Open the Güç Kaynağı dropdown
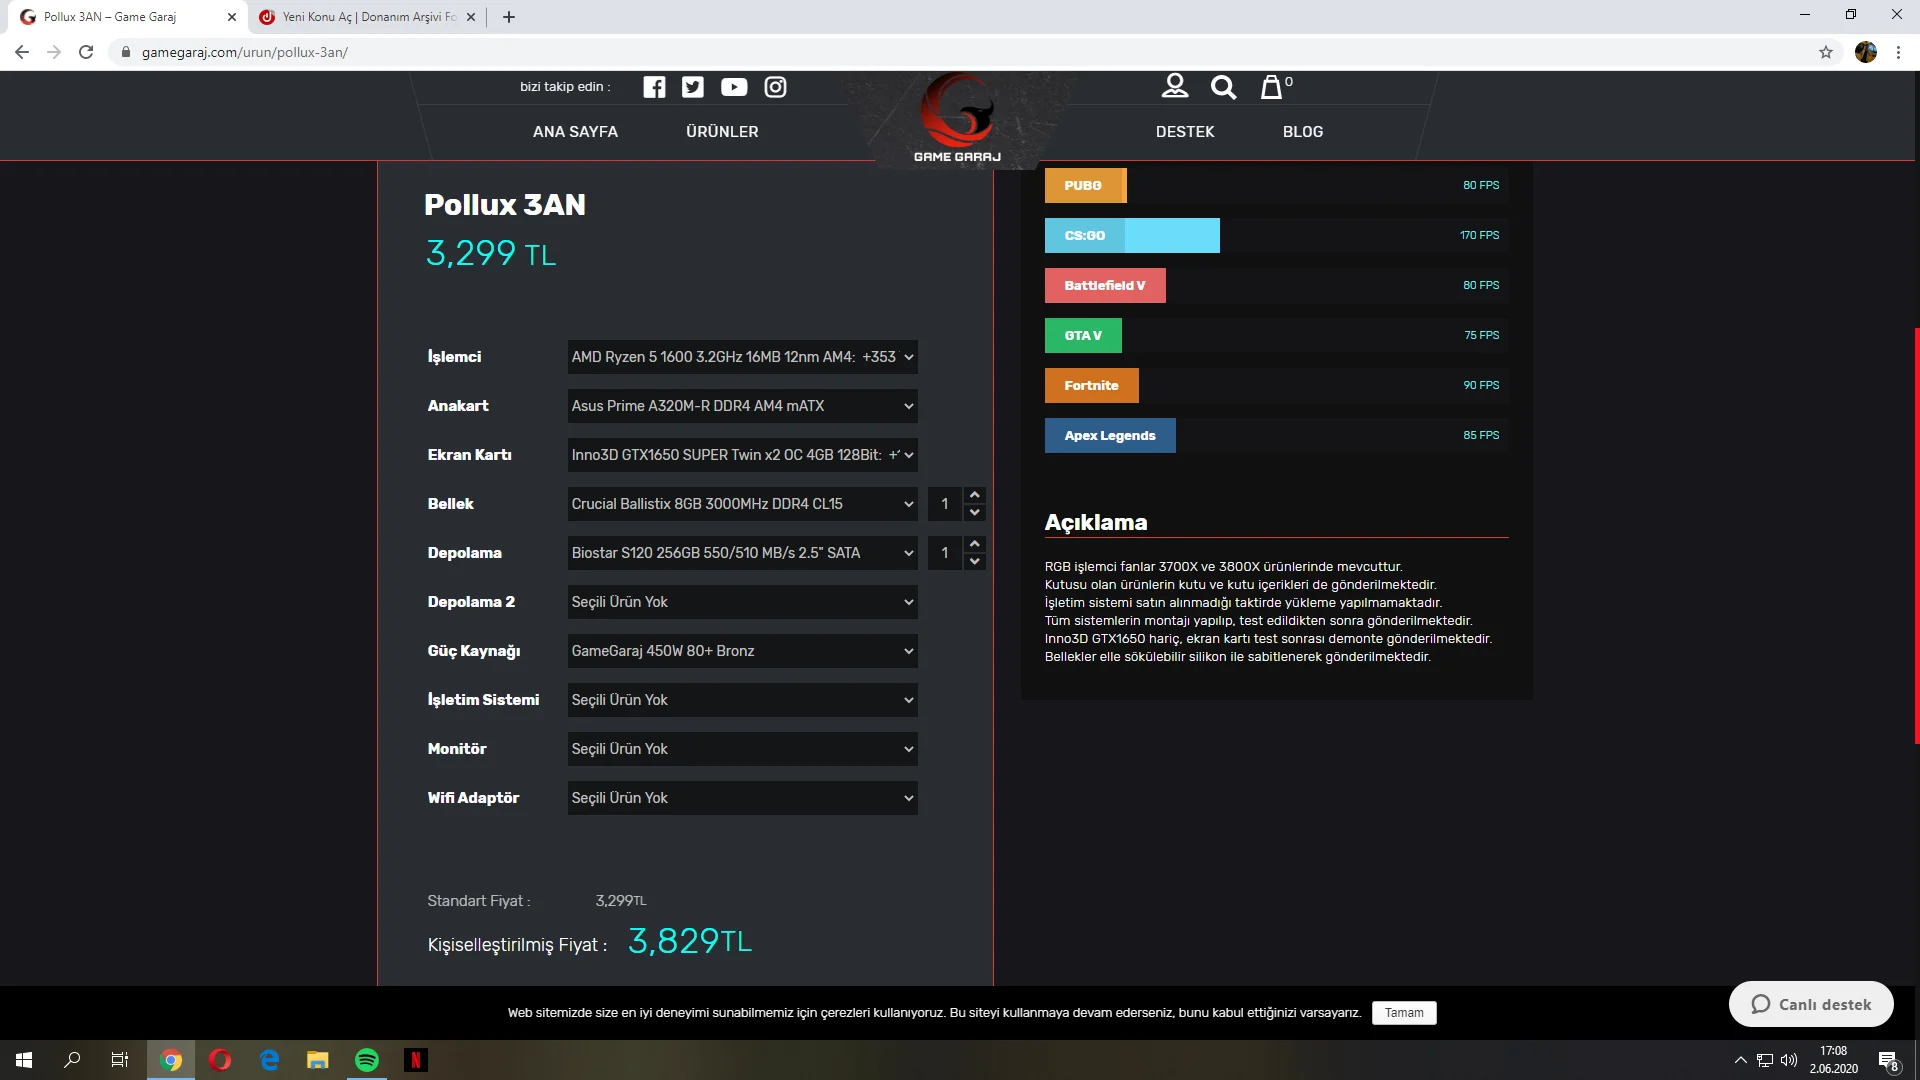Image resolution: width=1920 pixels, height=1080 pixels. pyautogui.click(x=742, y=651)
